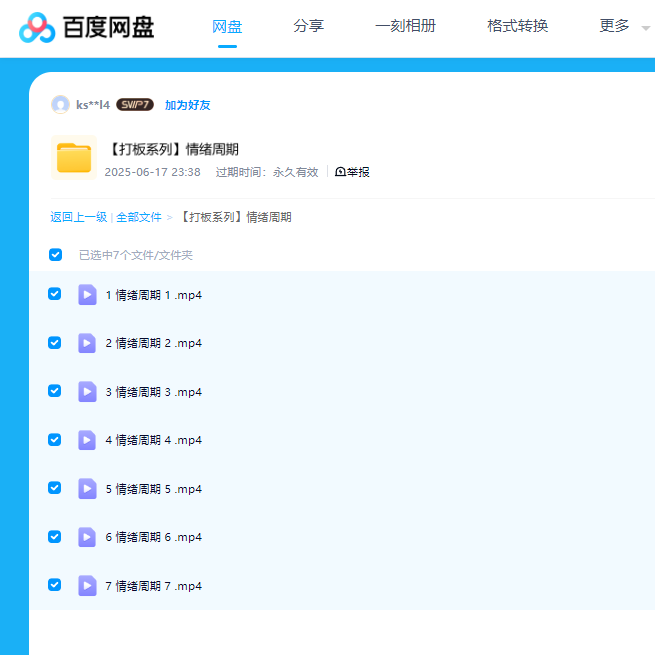The width and height of the screenshot is (655, 655).
Task: Deselect the 4 情绪周期 4 .mp4 checkbox
Action: [x=55, y=439]
